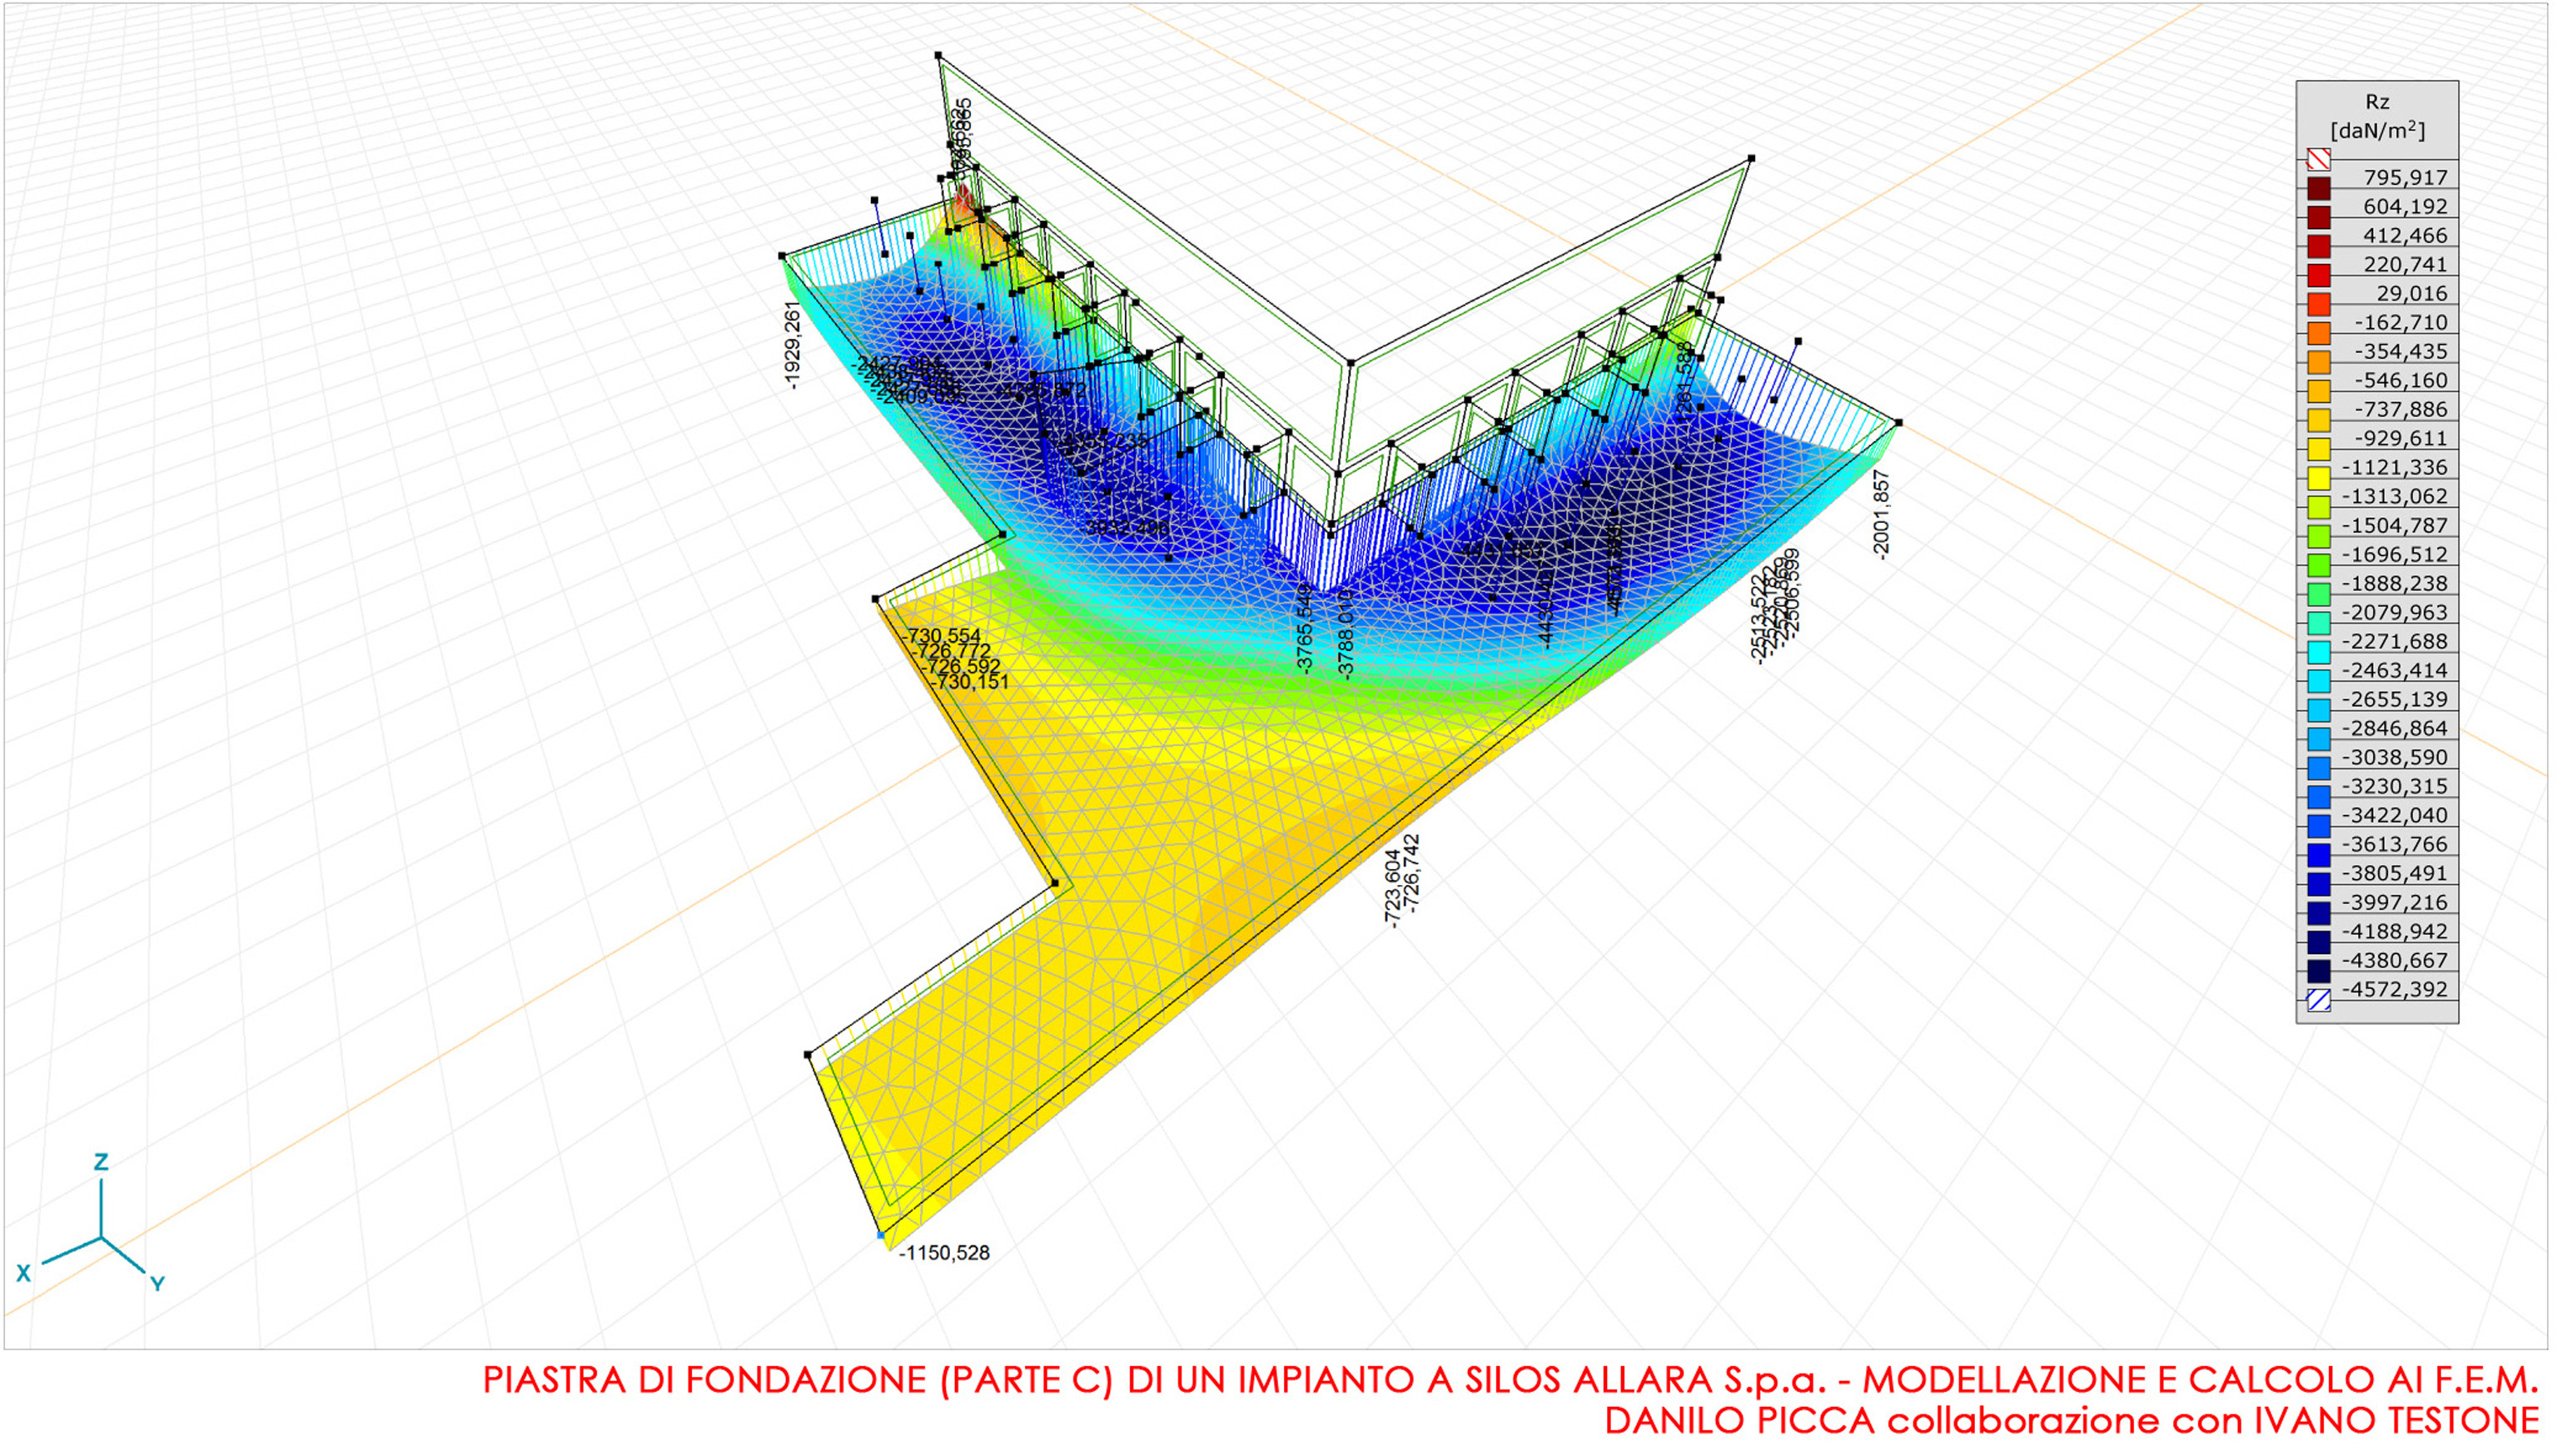
Task: Select legend value -2463,414
Action: [x=2395, y=670]
